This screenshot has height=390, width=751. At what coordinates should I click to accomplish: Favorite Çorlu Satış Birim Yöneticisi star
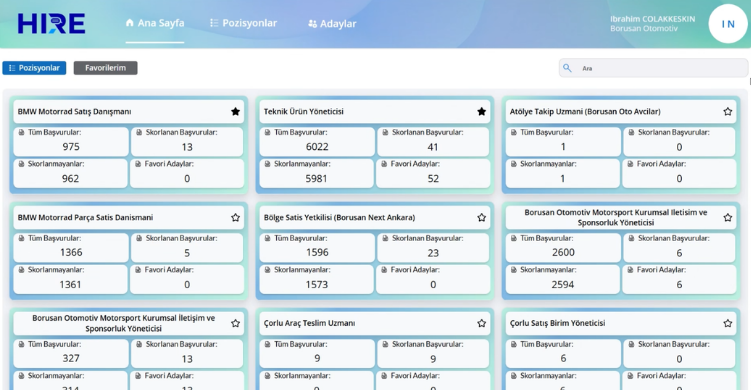(728, 323)
